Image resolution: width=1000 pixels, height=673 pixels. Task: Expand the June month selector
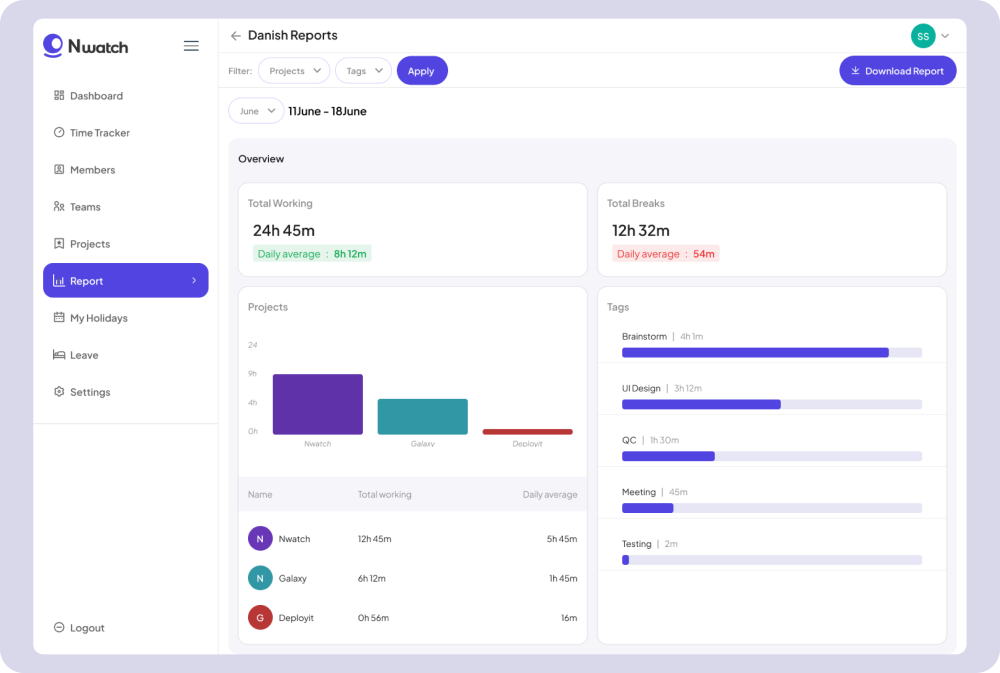click(256, 111)
